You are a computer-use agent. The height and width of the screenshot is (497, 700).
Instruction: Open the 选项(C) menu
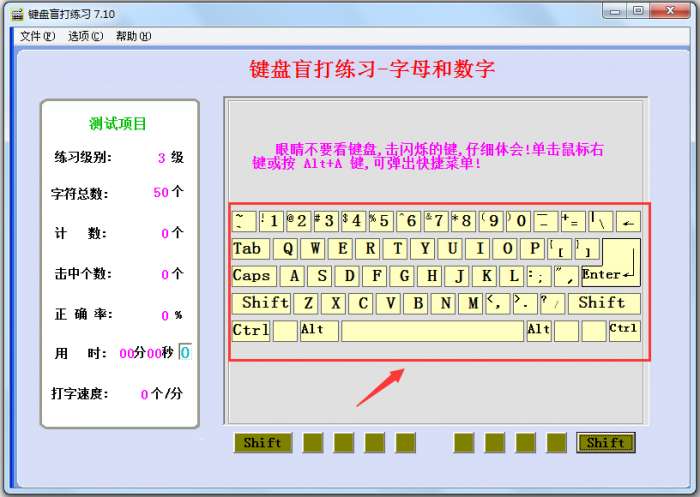coord(85,36)
